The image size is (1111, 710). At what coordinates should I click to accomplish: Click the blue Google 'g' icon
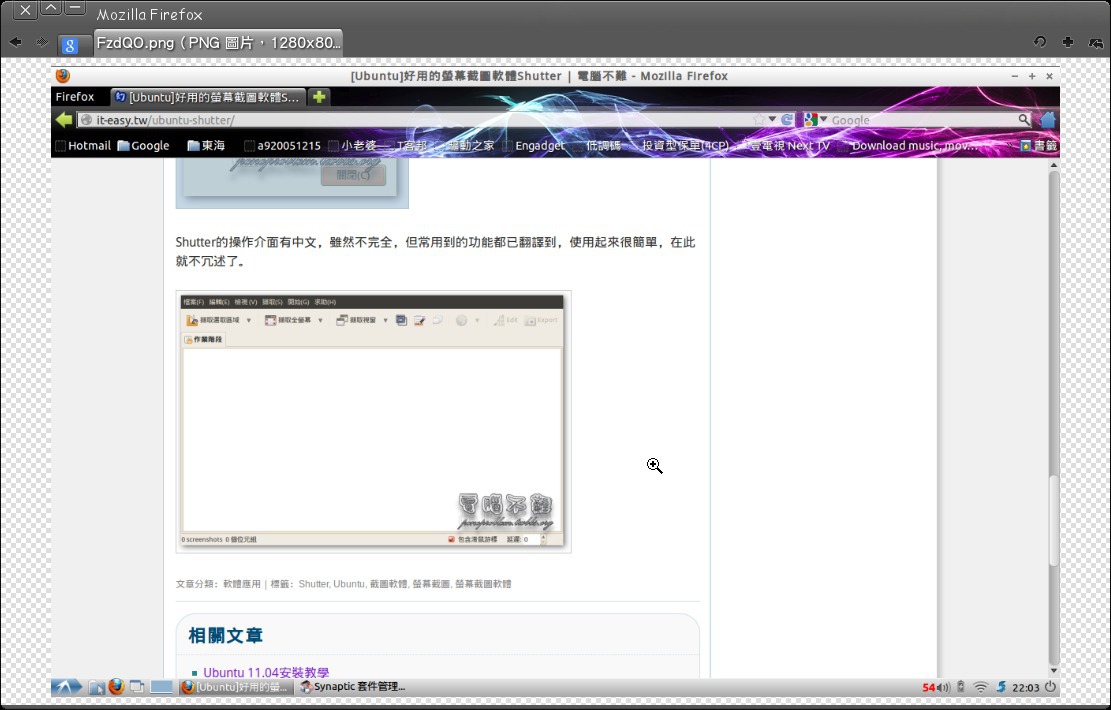(x=69, y=46)
